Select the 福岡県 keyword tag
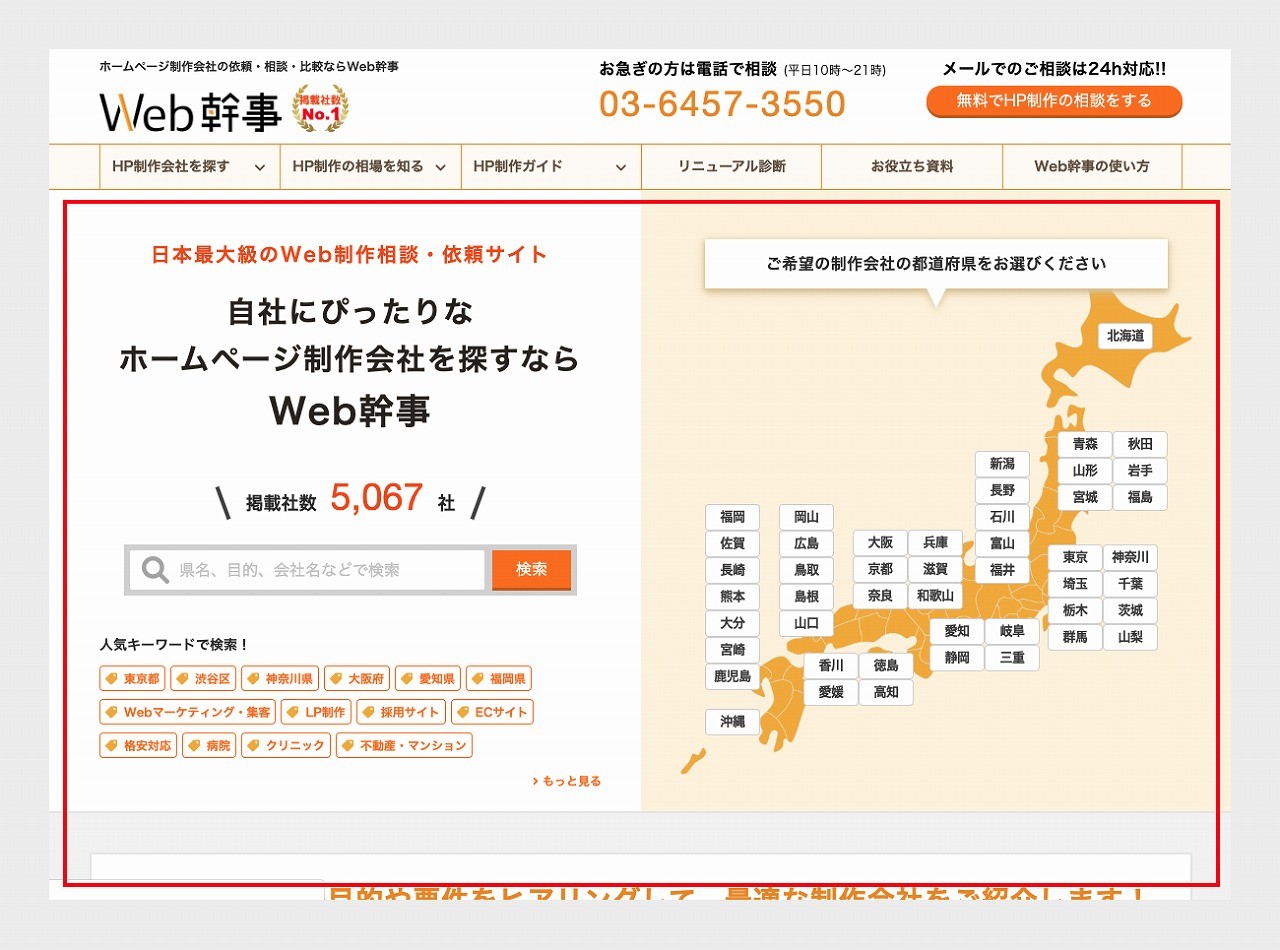Image resolution: width=1280 pixels, height=950 pixels. (499, 679)
